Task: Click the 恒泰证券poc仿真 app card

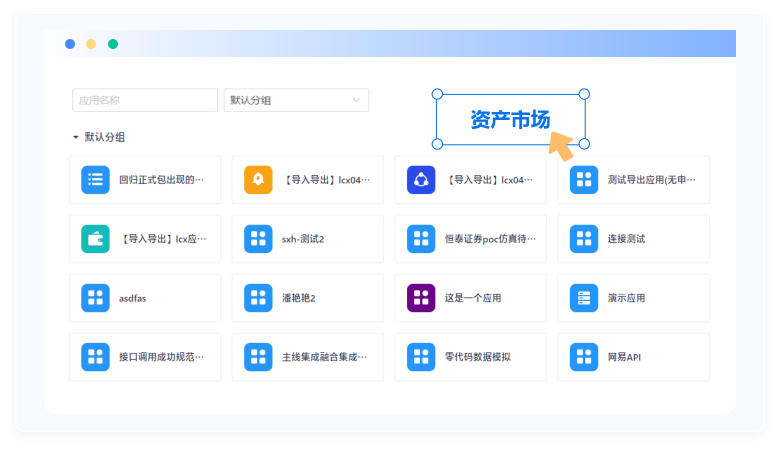Action: pos(470,239)
